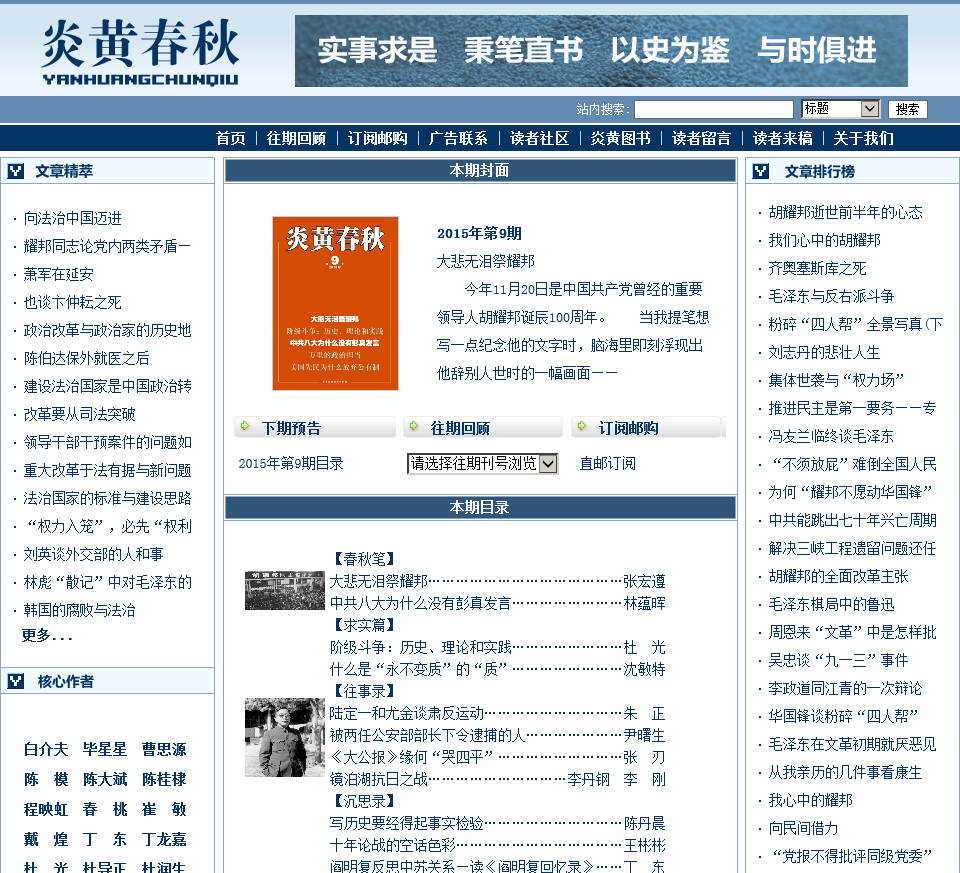Open the 2015年第9期目录 link

291,463
